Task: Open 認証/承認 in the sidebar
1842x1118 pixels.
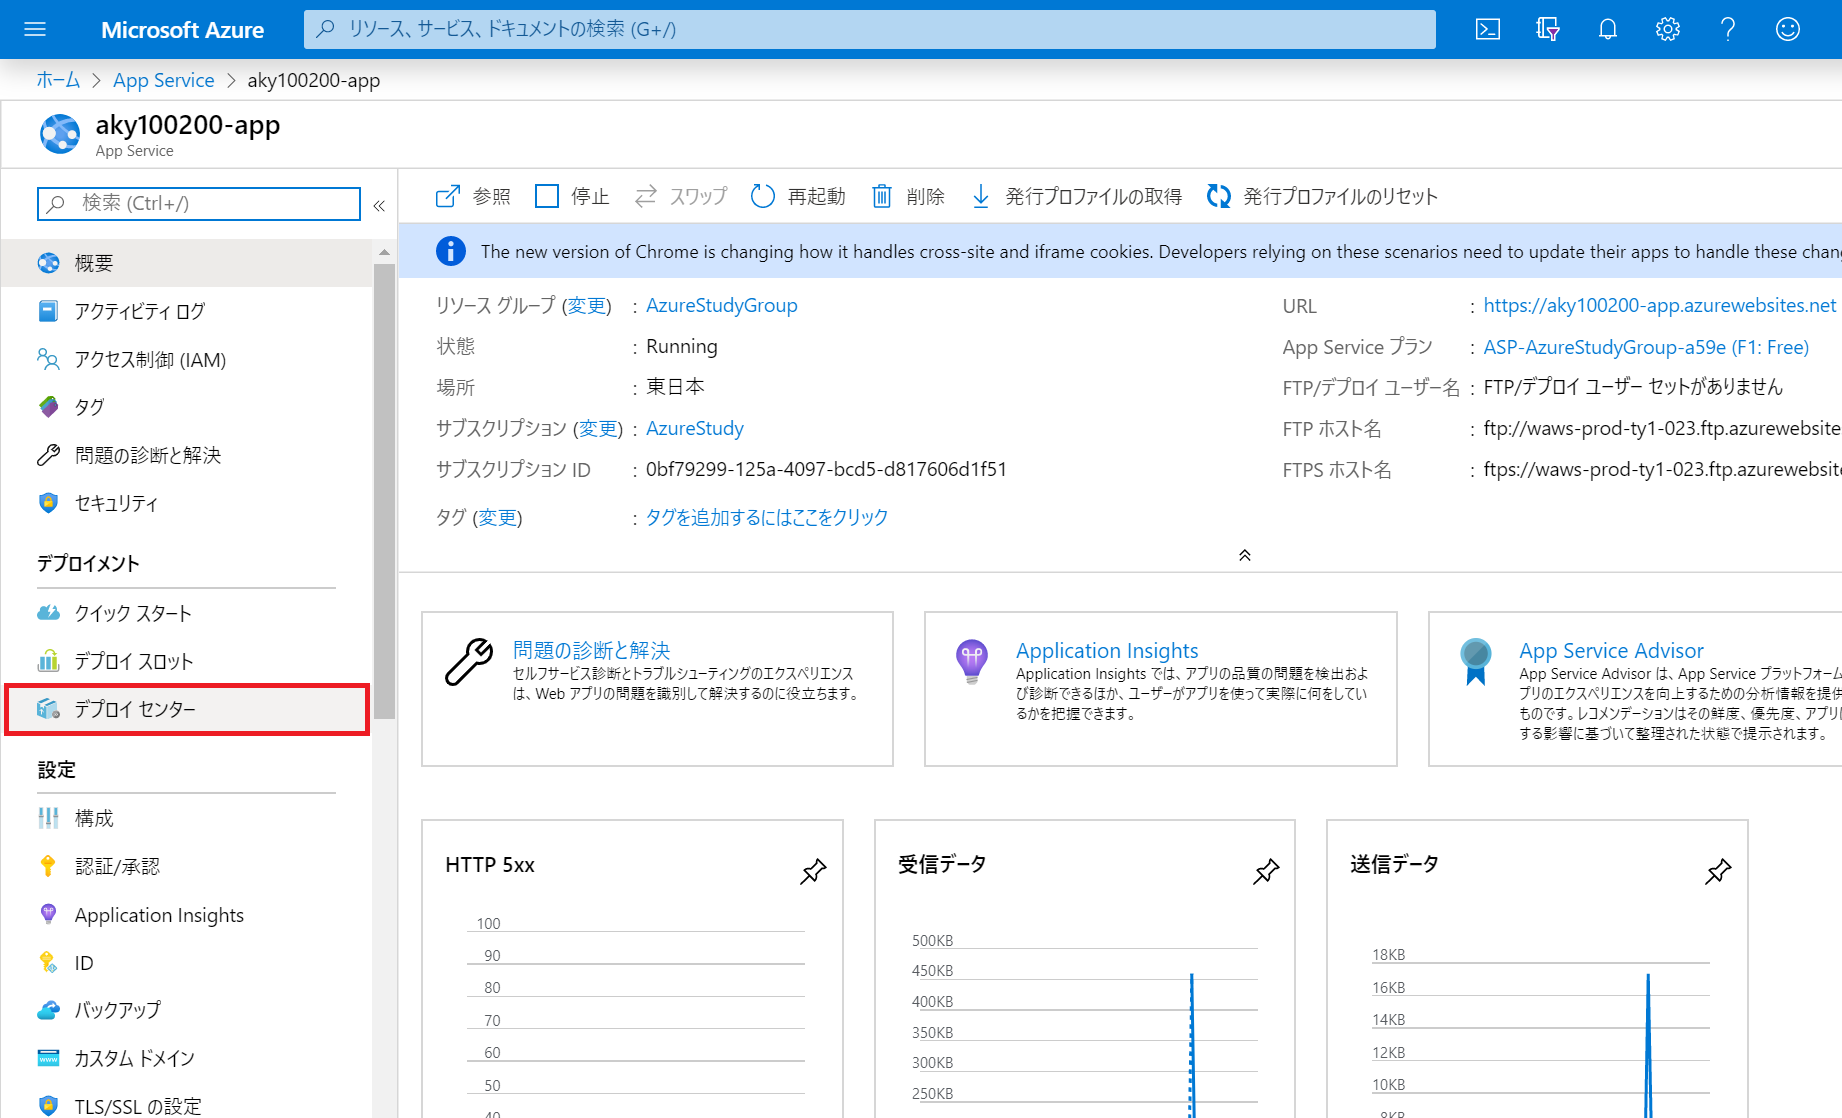Action: 186,866
